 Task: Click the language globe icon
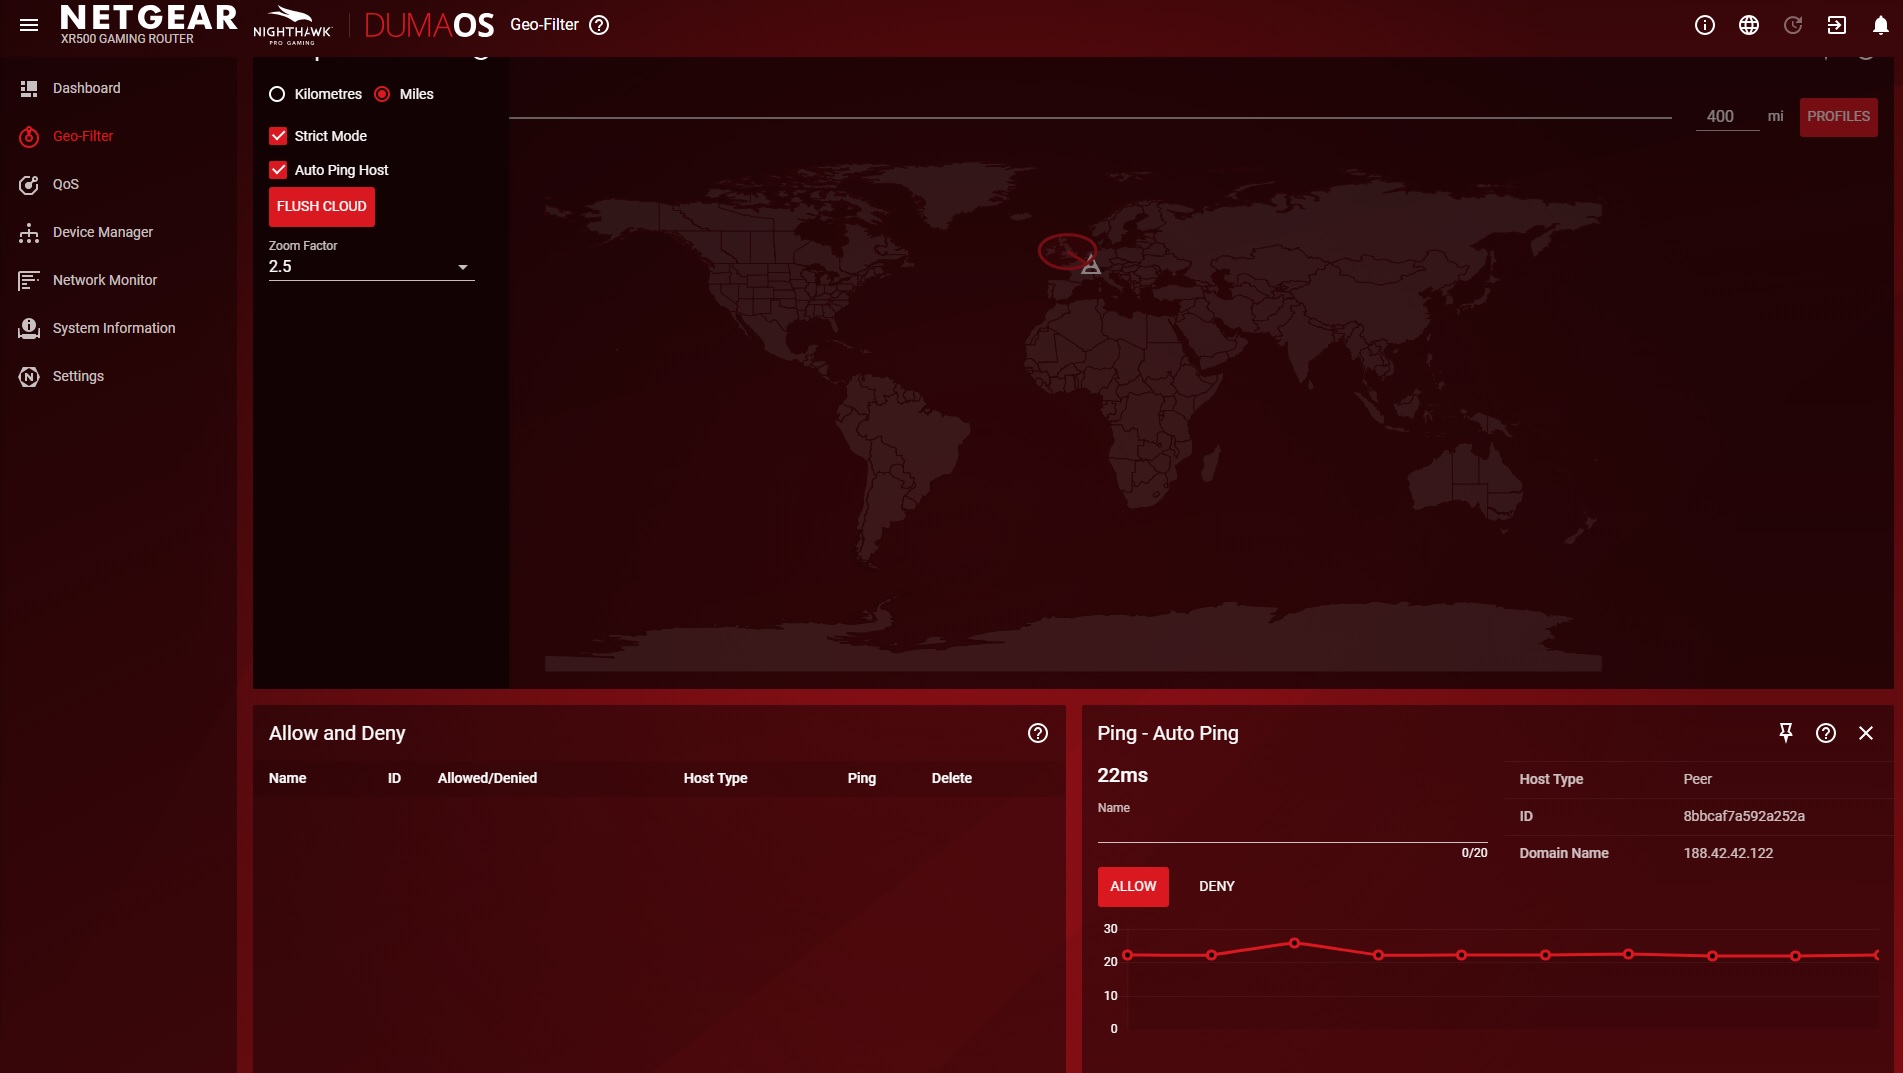point(1749,25)
